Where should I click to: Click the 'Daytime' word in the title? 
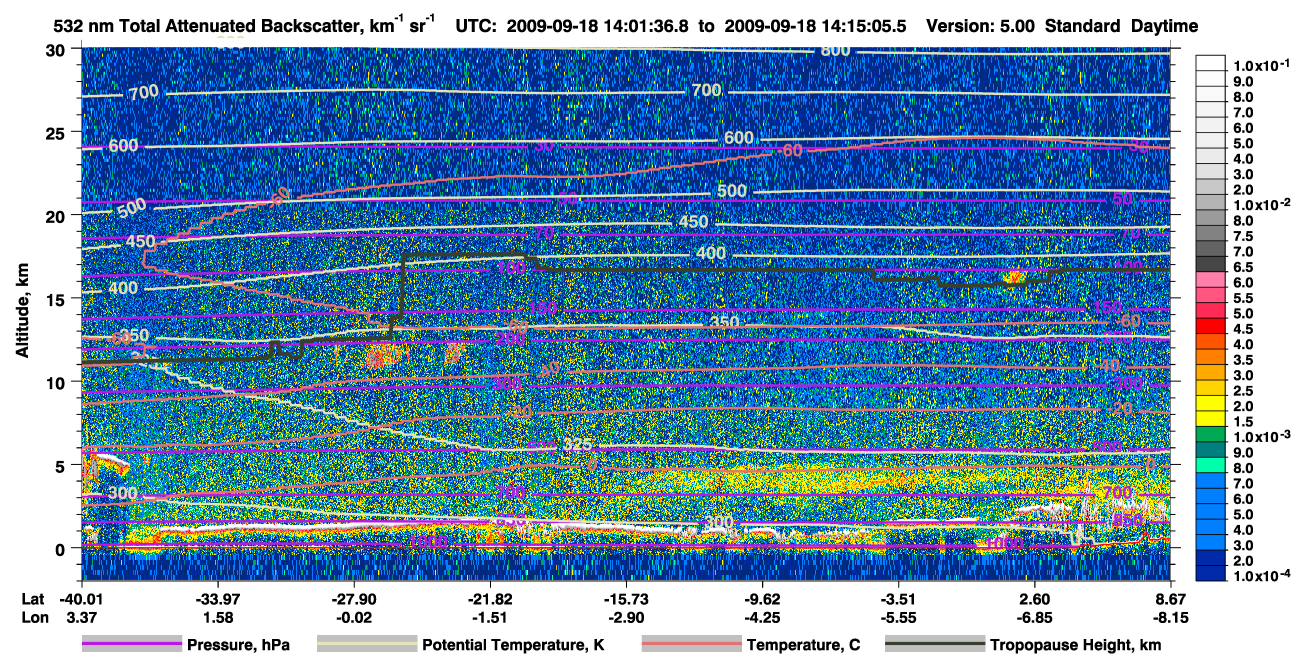point(1162,26)
